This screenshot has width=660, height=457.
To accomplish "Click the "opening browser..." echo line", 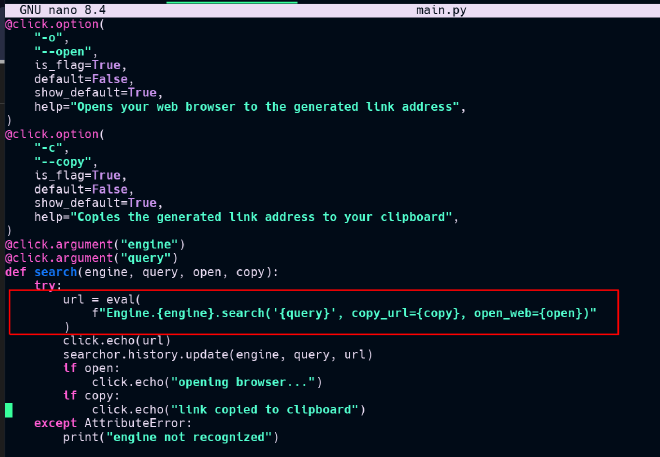I will pyautogui.click(x=207, y=382).
